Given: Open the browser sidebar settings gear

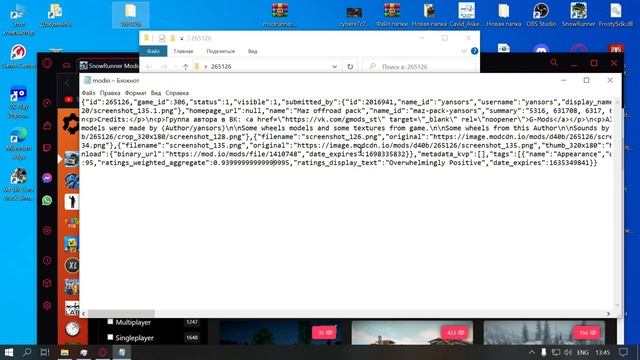Looking at the screenshot, I should point(47,305).
